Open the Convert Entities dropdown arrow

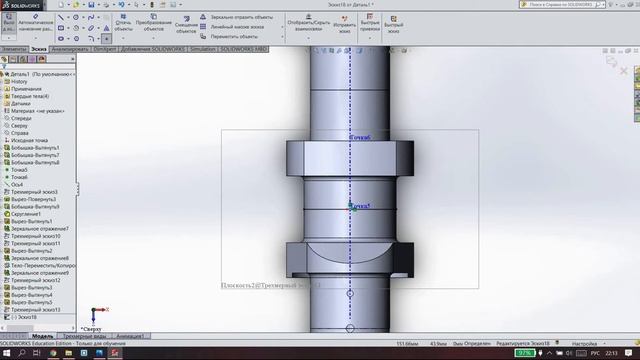point(153,38)
